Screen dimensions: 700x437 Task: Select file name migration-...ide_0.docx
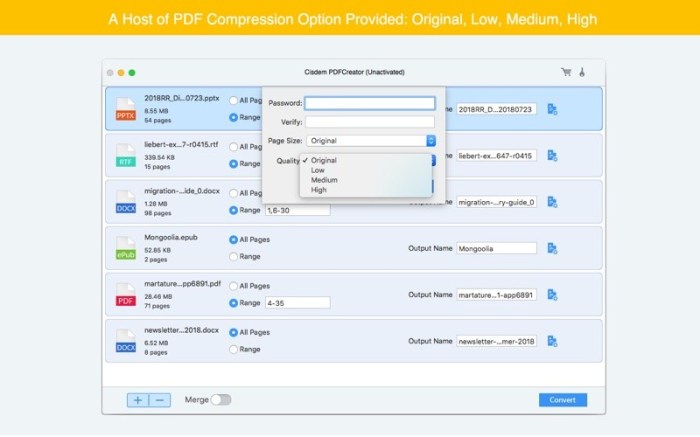tap(182, 191)
